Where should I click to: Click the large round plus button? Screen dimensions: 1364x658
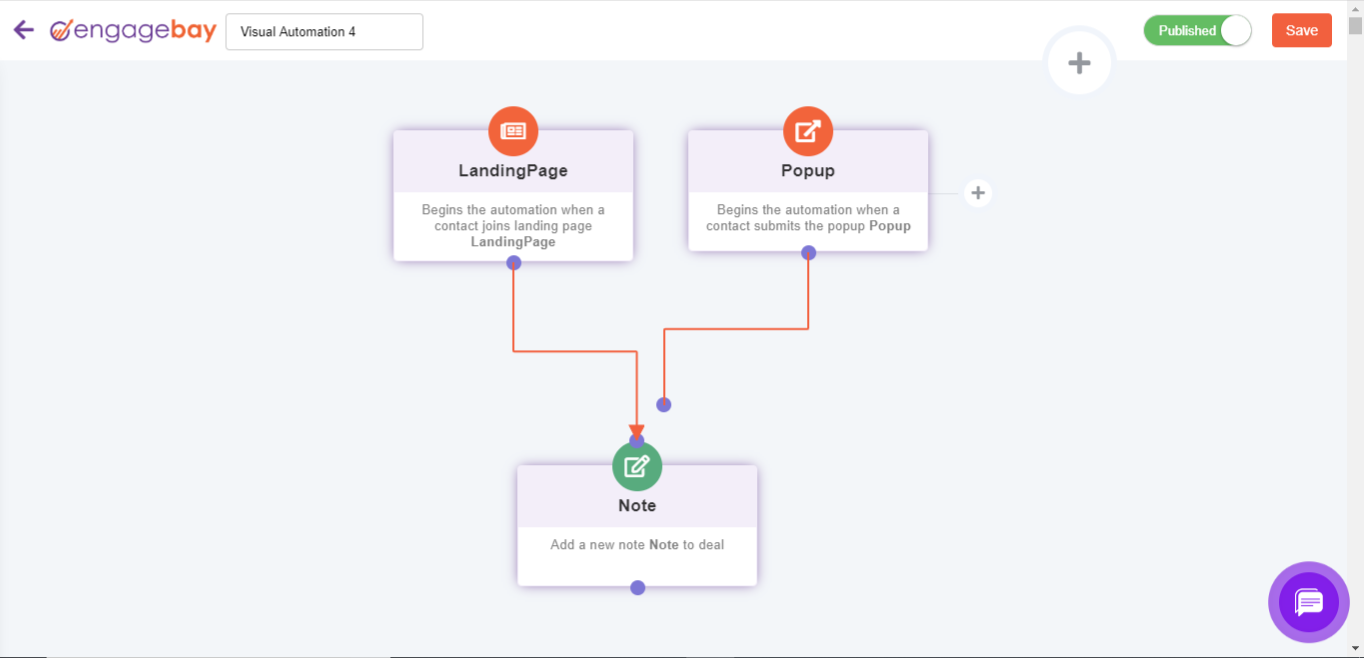coord(1079,63)
